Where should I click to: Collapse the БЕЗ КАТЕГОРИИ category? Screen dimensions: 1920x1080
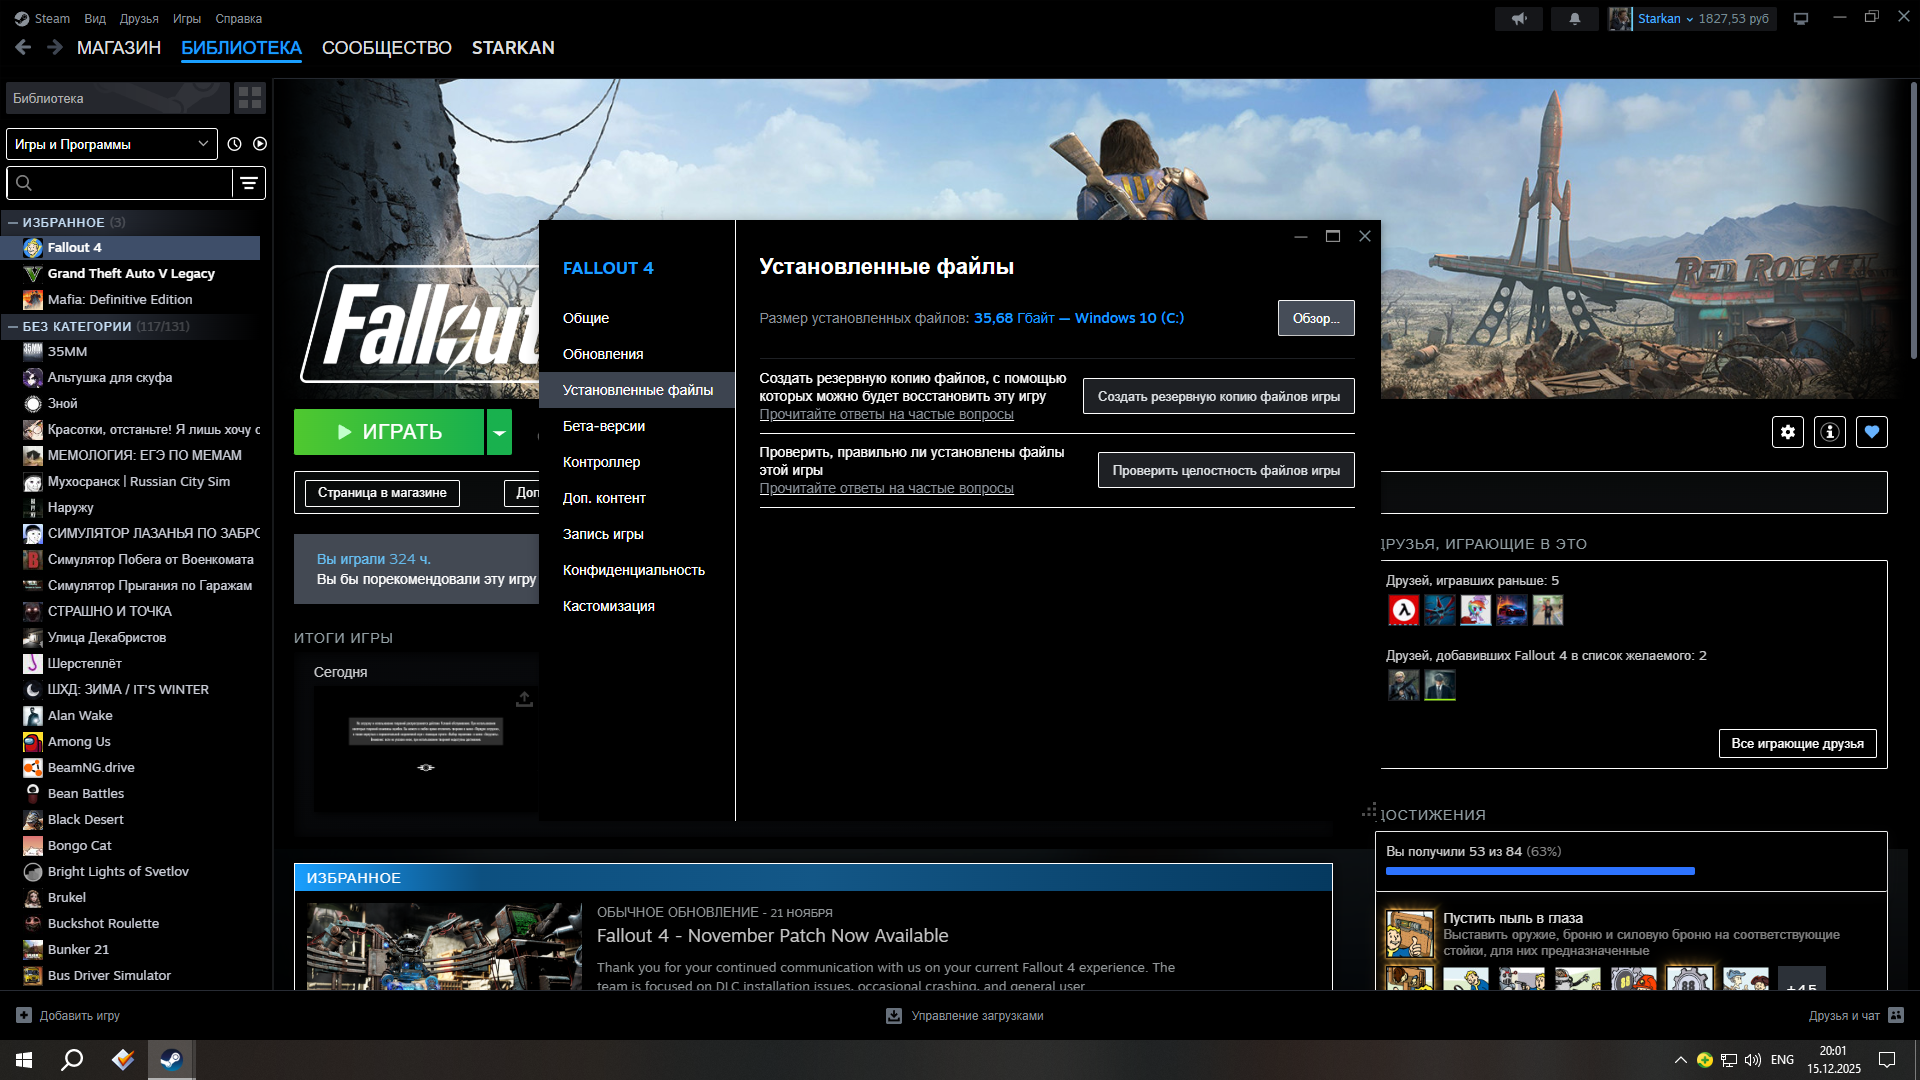tap(13, 326)
